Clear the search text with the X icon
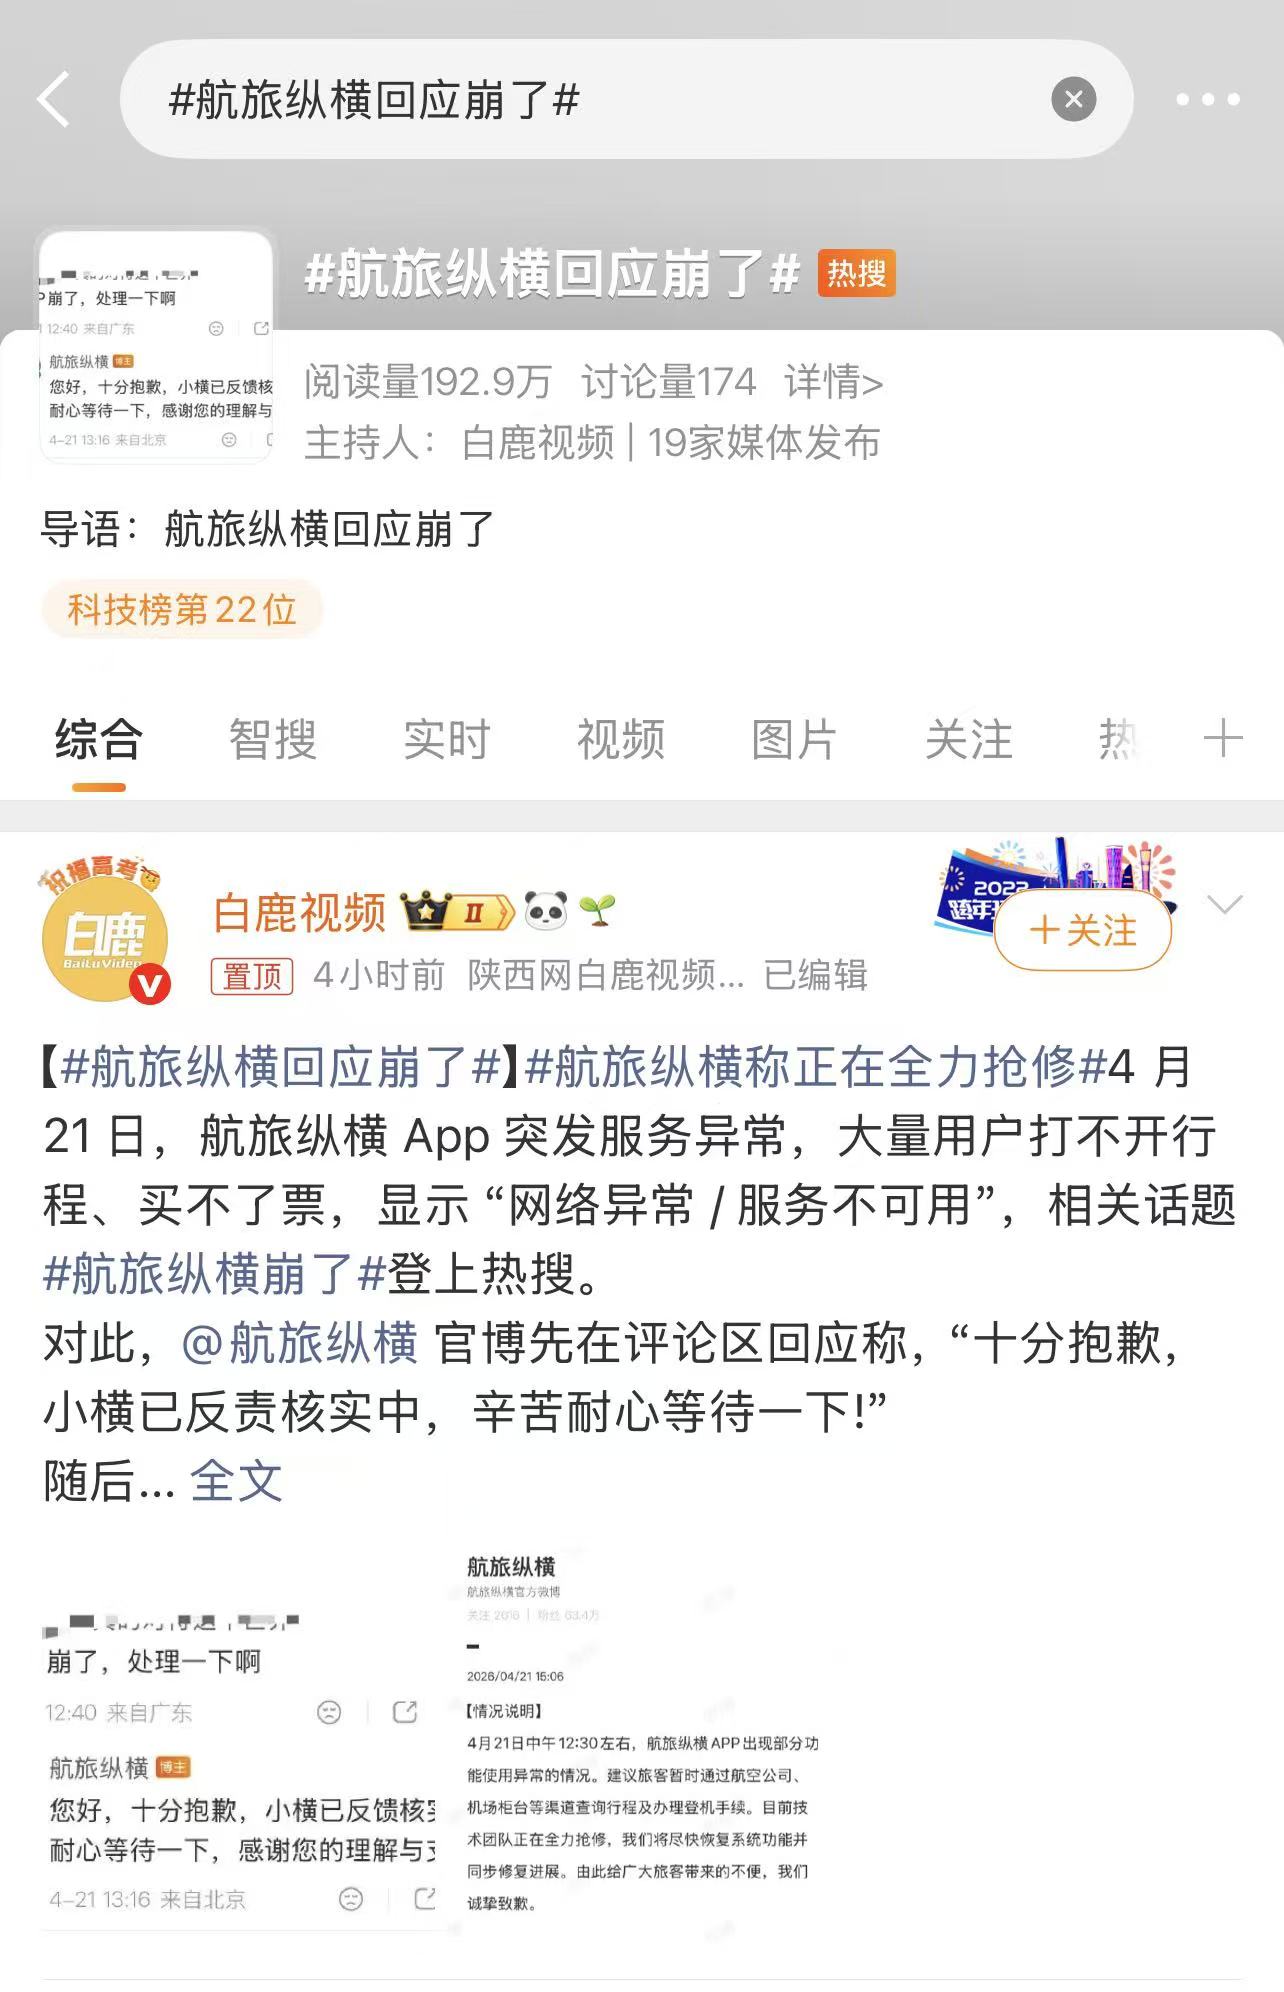1284x1992 pixels. (x=1073, y=99)
